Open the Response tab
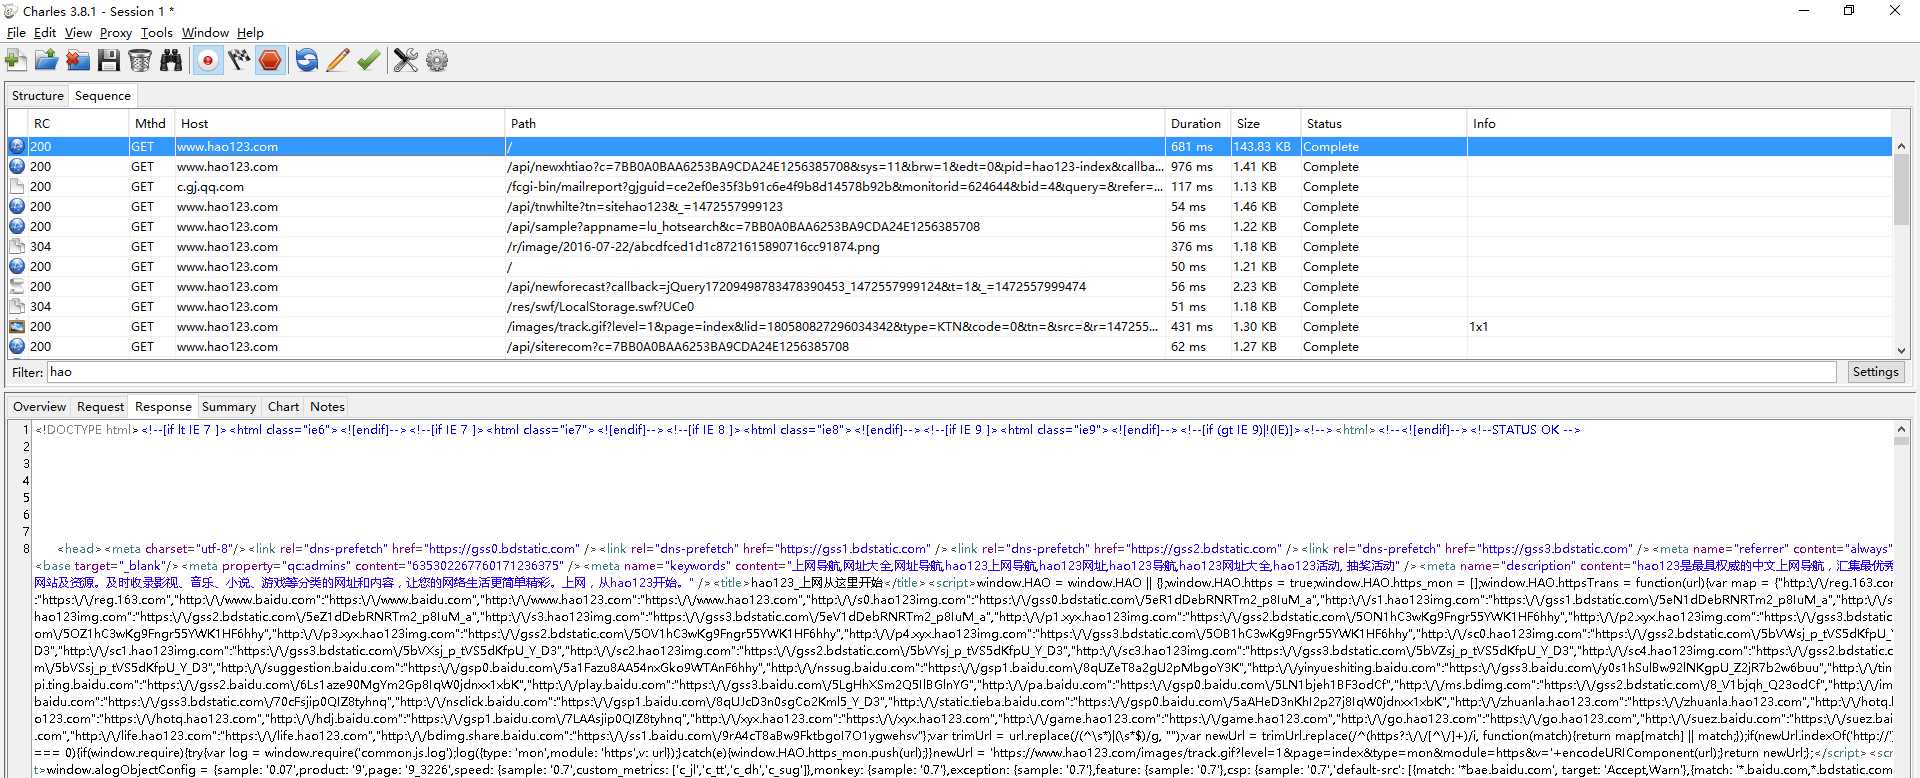The image size is (1920, 778). (163, 407)
